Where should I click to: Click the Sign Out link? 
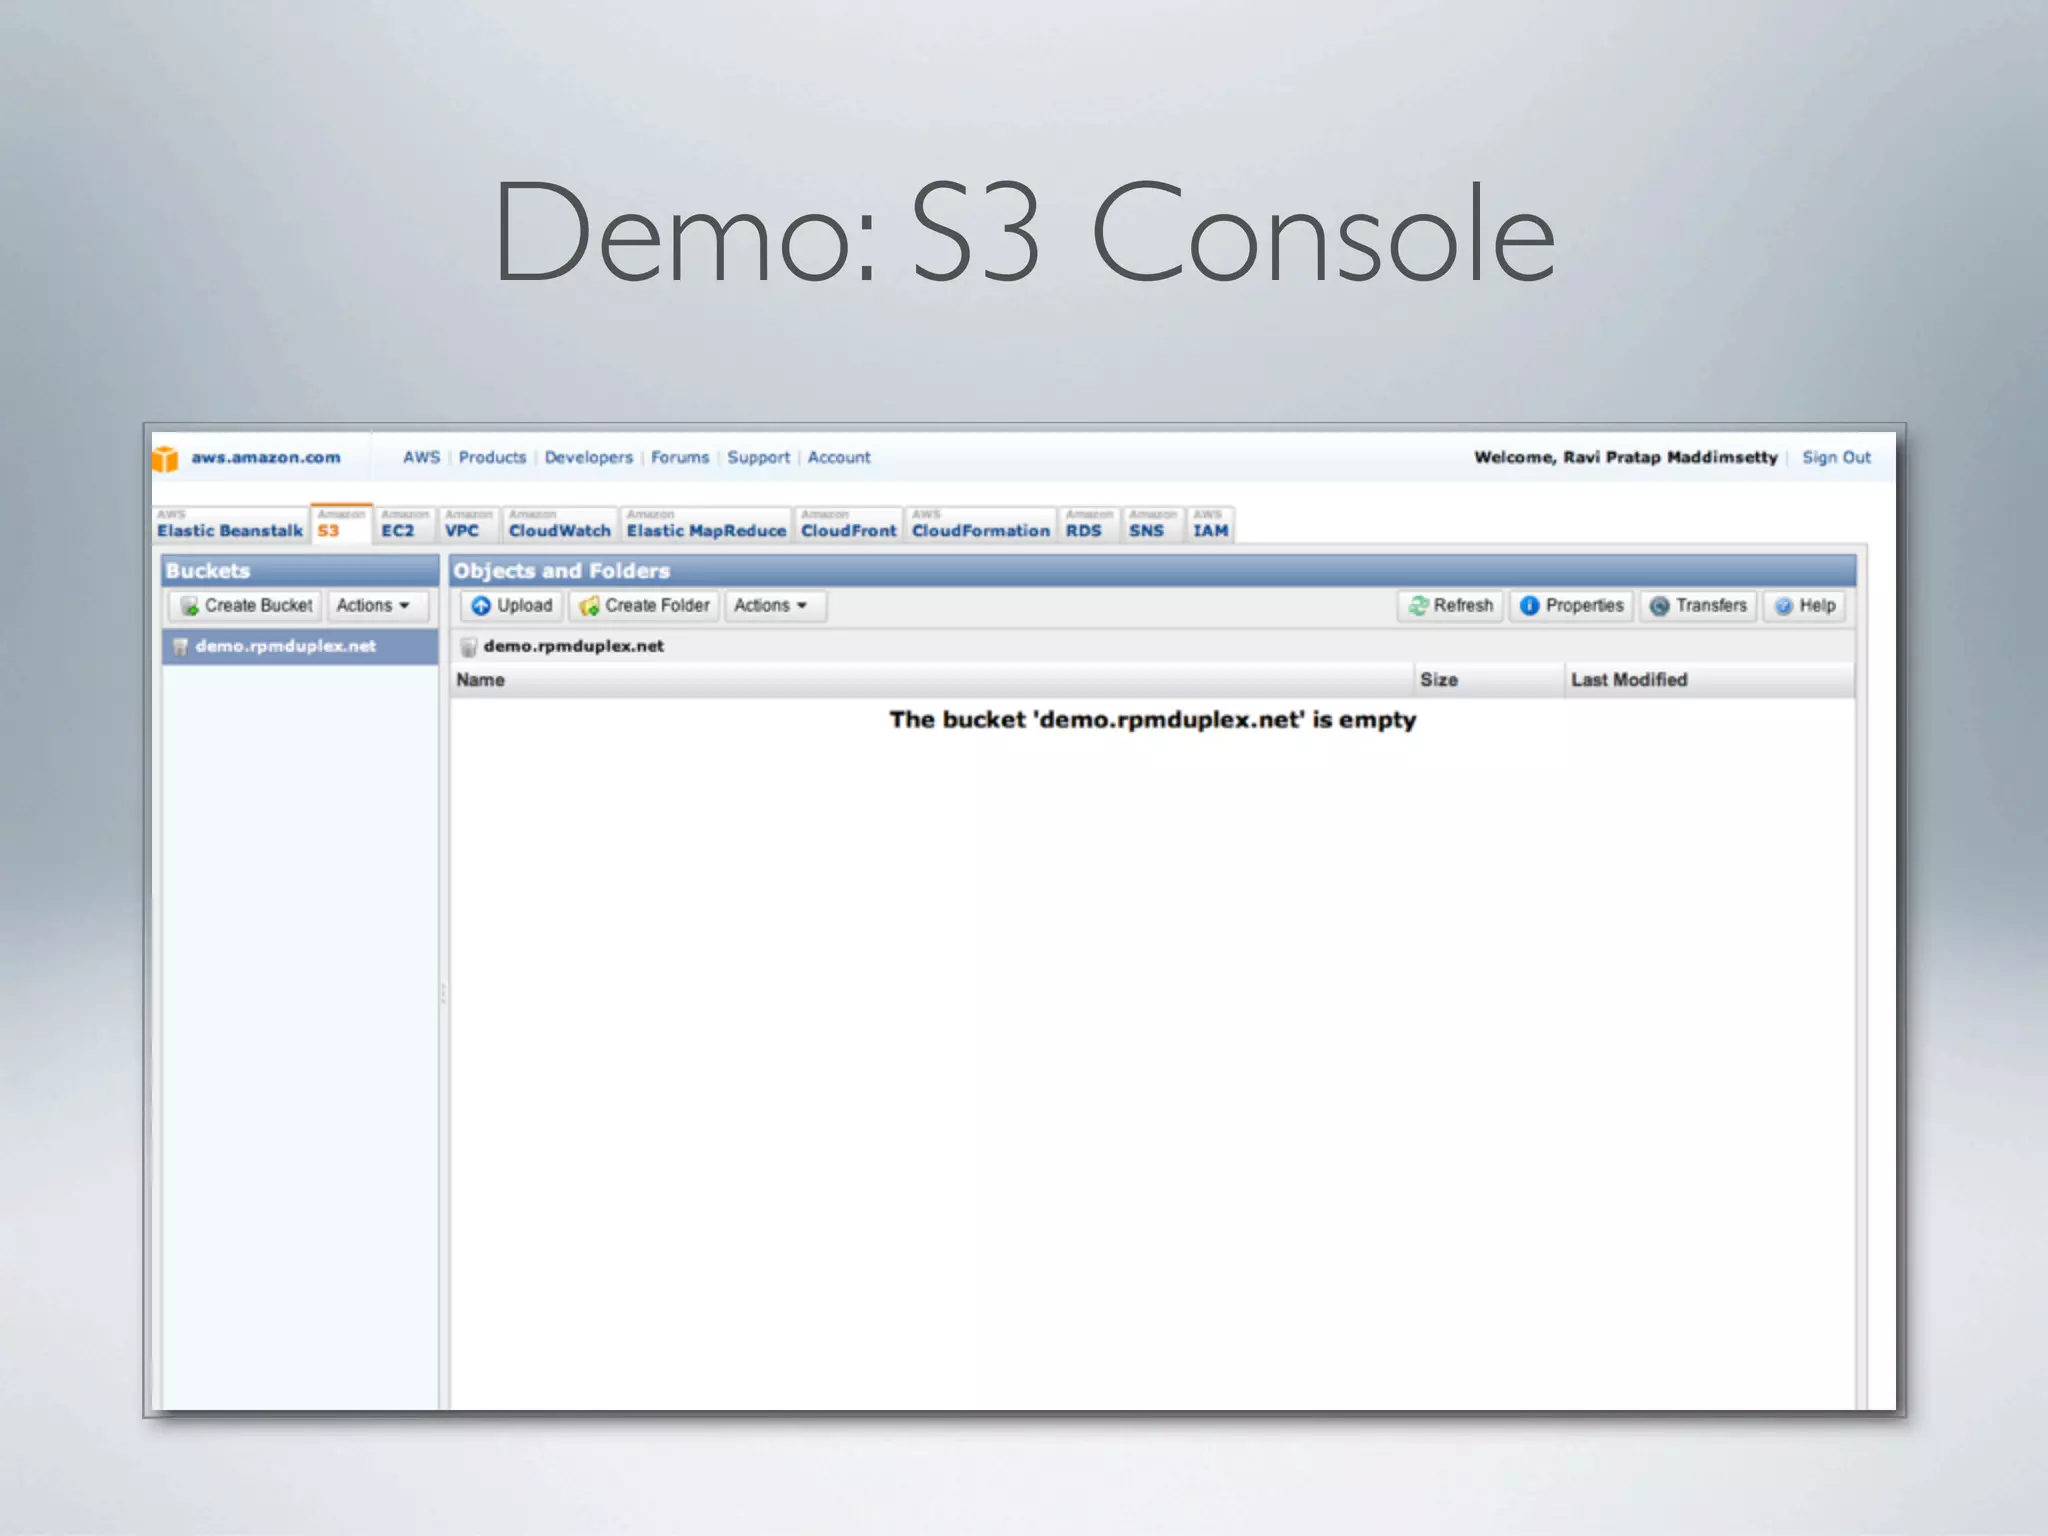[1836, 458]
